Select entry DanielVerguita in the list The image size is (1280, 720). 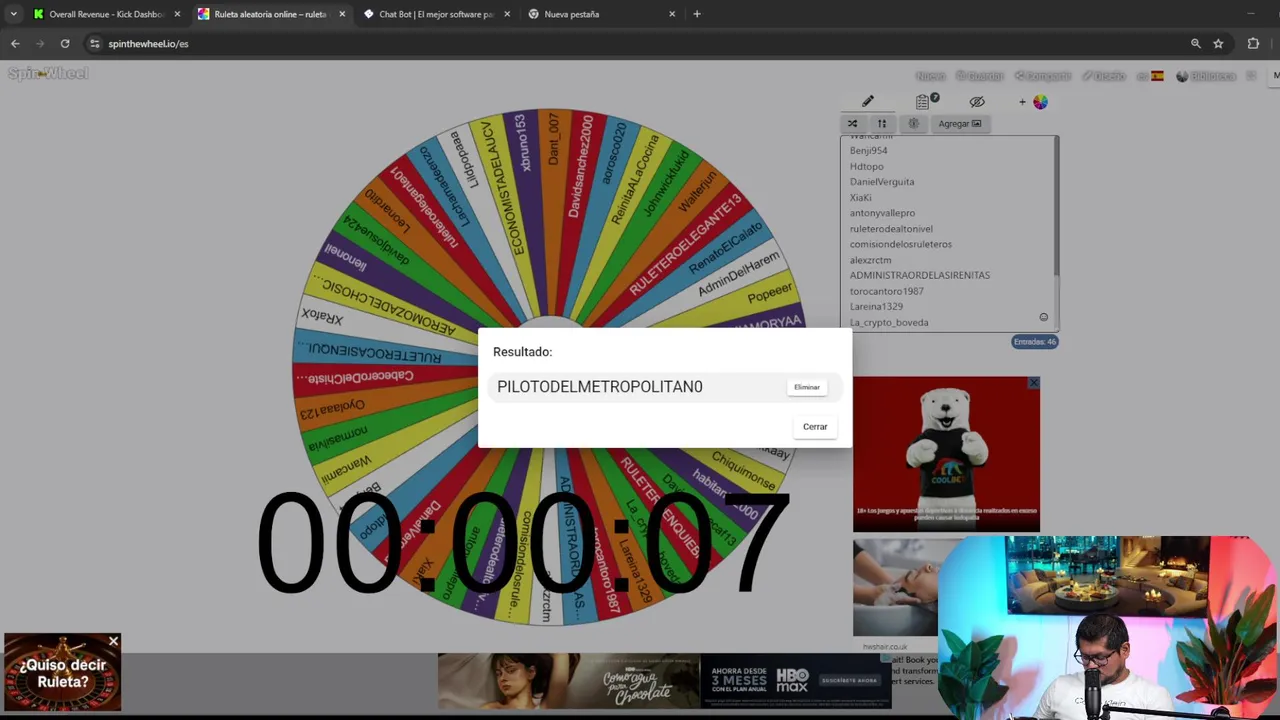coord(882,182)
